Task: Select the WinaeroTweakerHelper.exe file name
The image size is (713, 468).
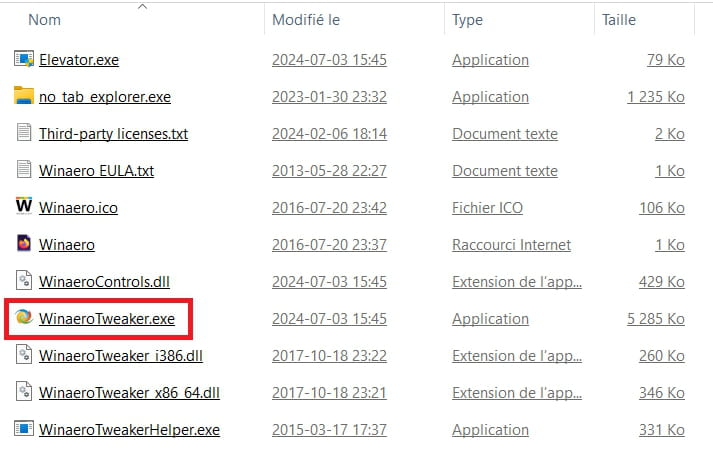Action: [129, 430]
